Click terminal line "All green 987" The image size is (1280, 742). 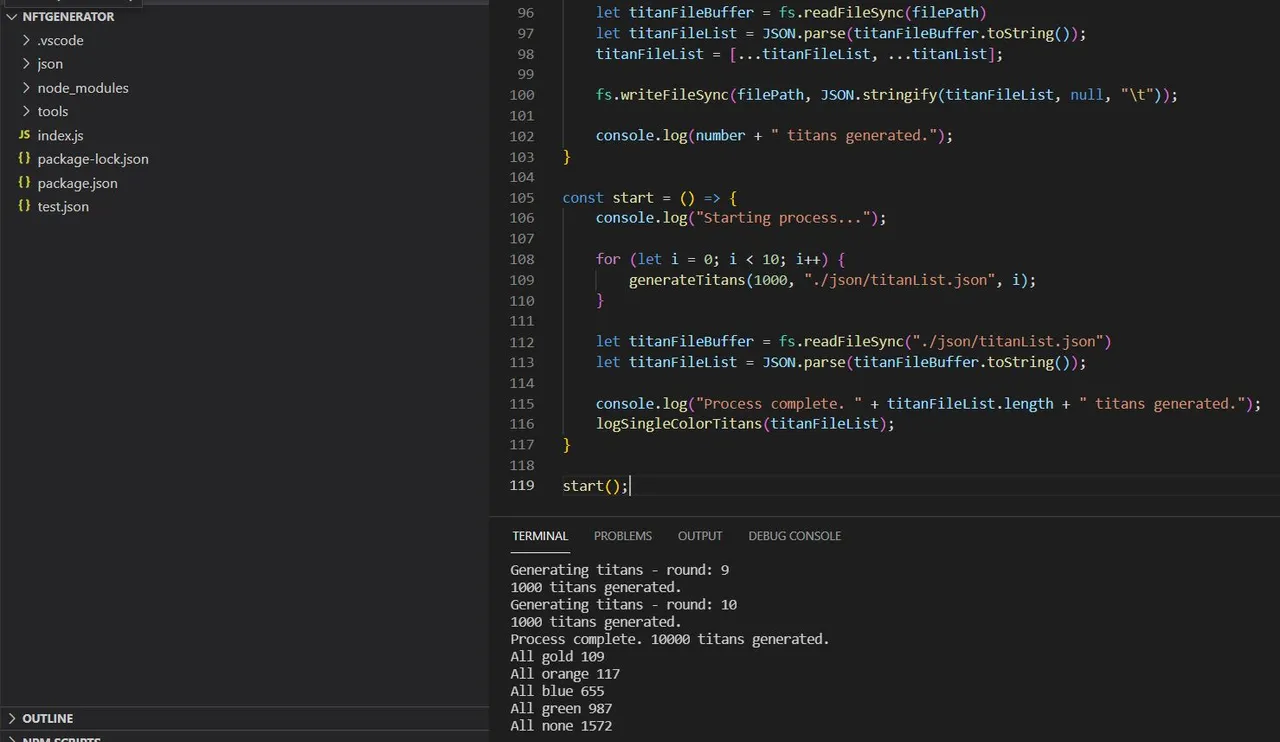click(561, 709)
